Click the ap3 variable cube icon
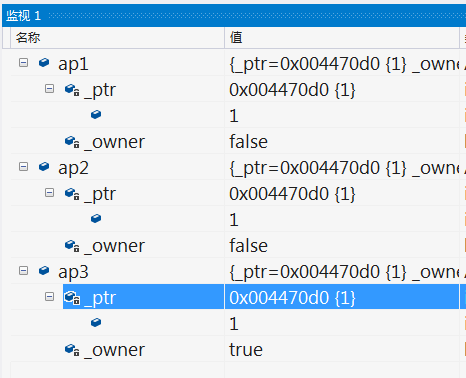The image size is (466, 378). 44,271
